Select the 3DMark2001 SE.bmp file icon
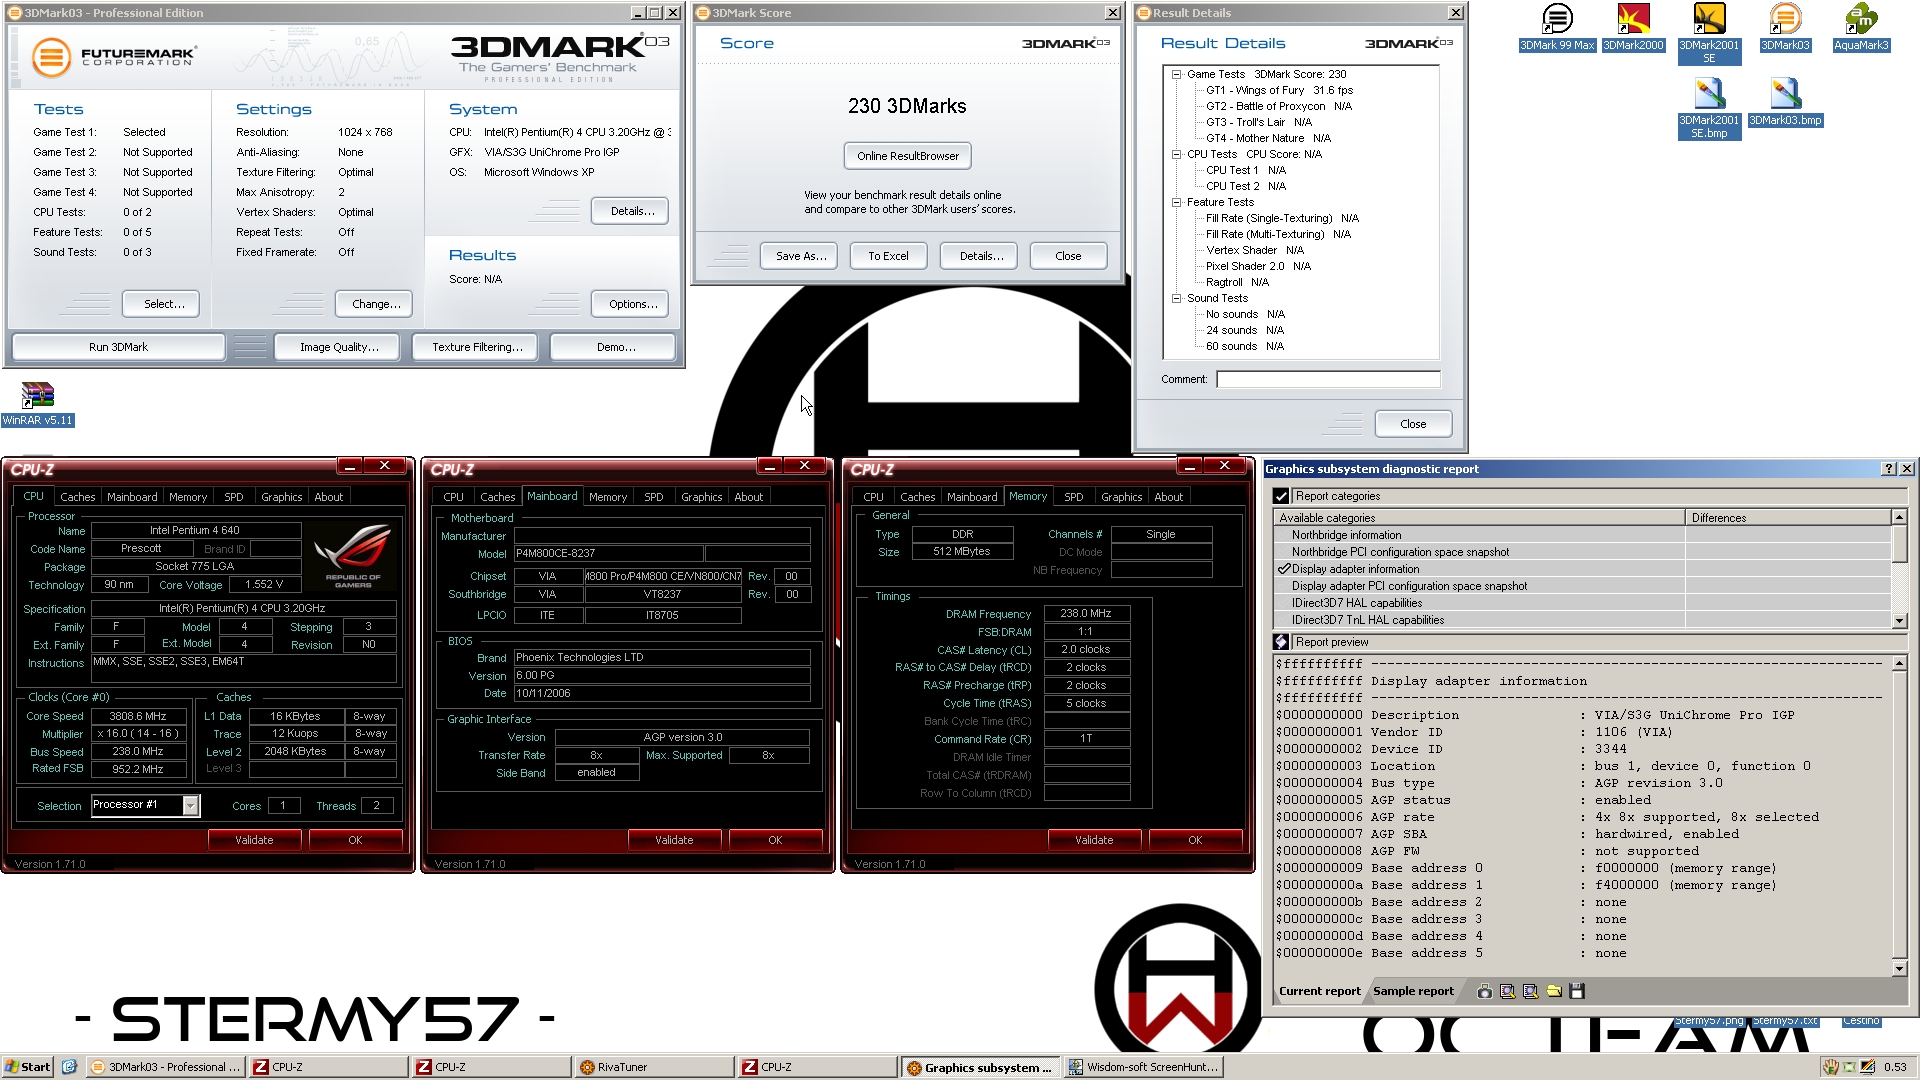The image size is (1920, 1080). pos(1709,108)
